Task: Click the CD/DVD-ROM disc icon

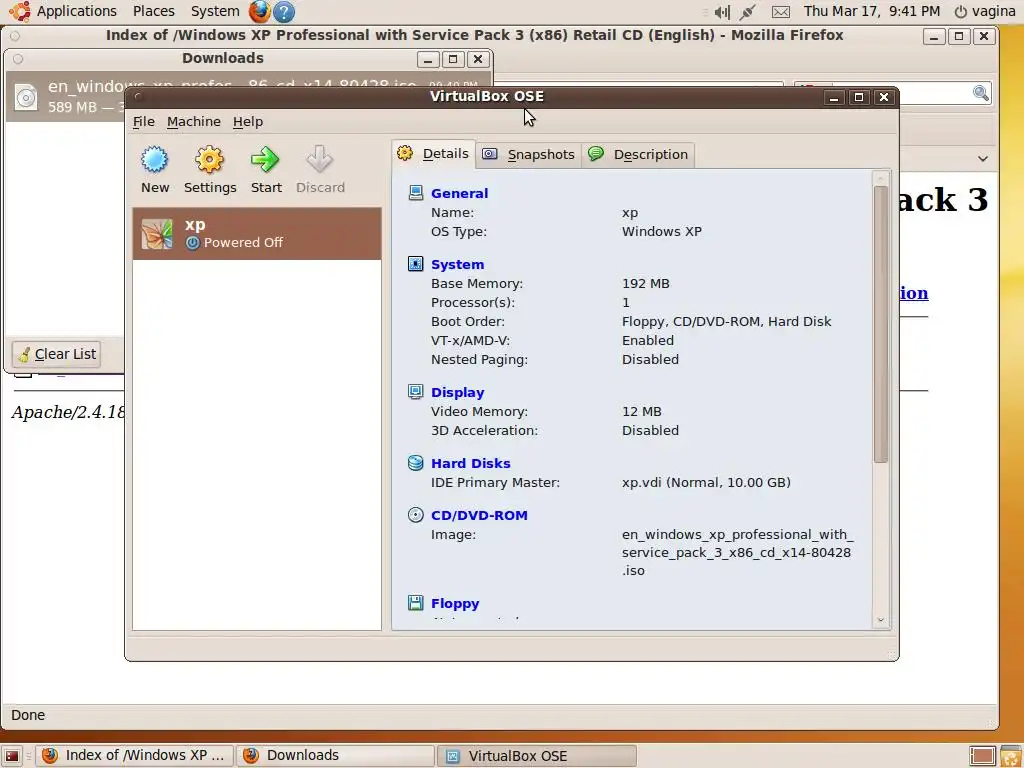Action: [415, 515]
